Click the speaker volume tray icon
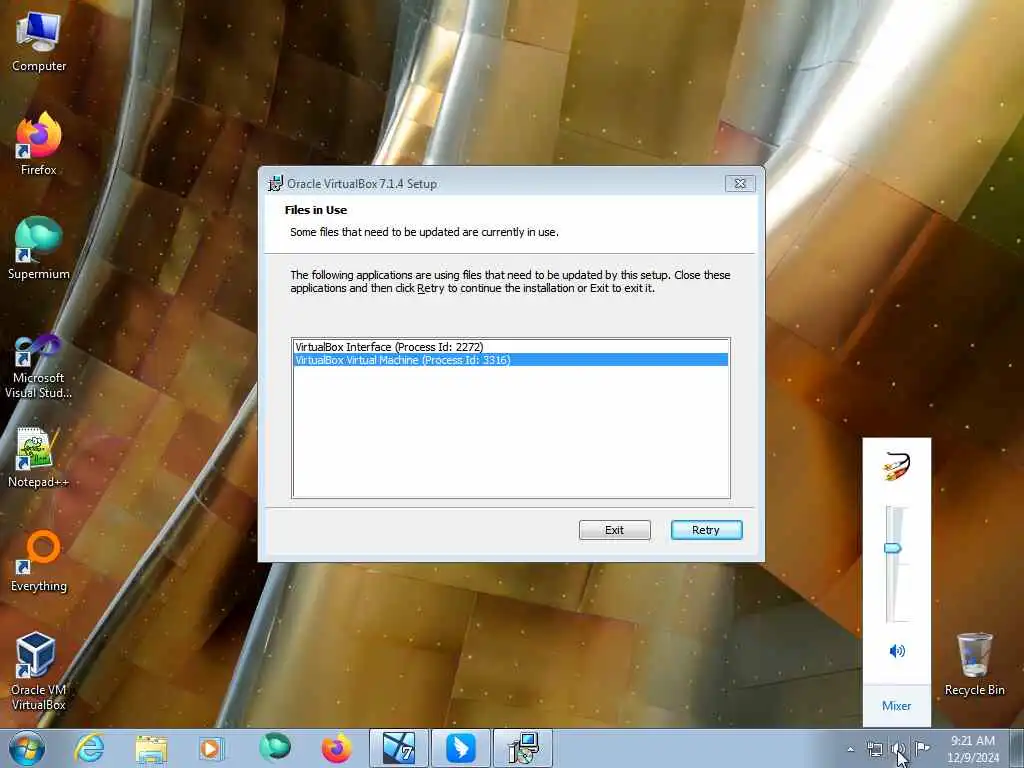The height and width of the screenshot is (768, 1024). (899, 749)
